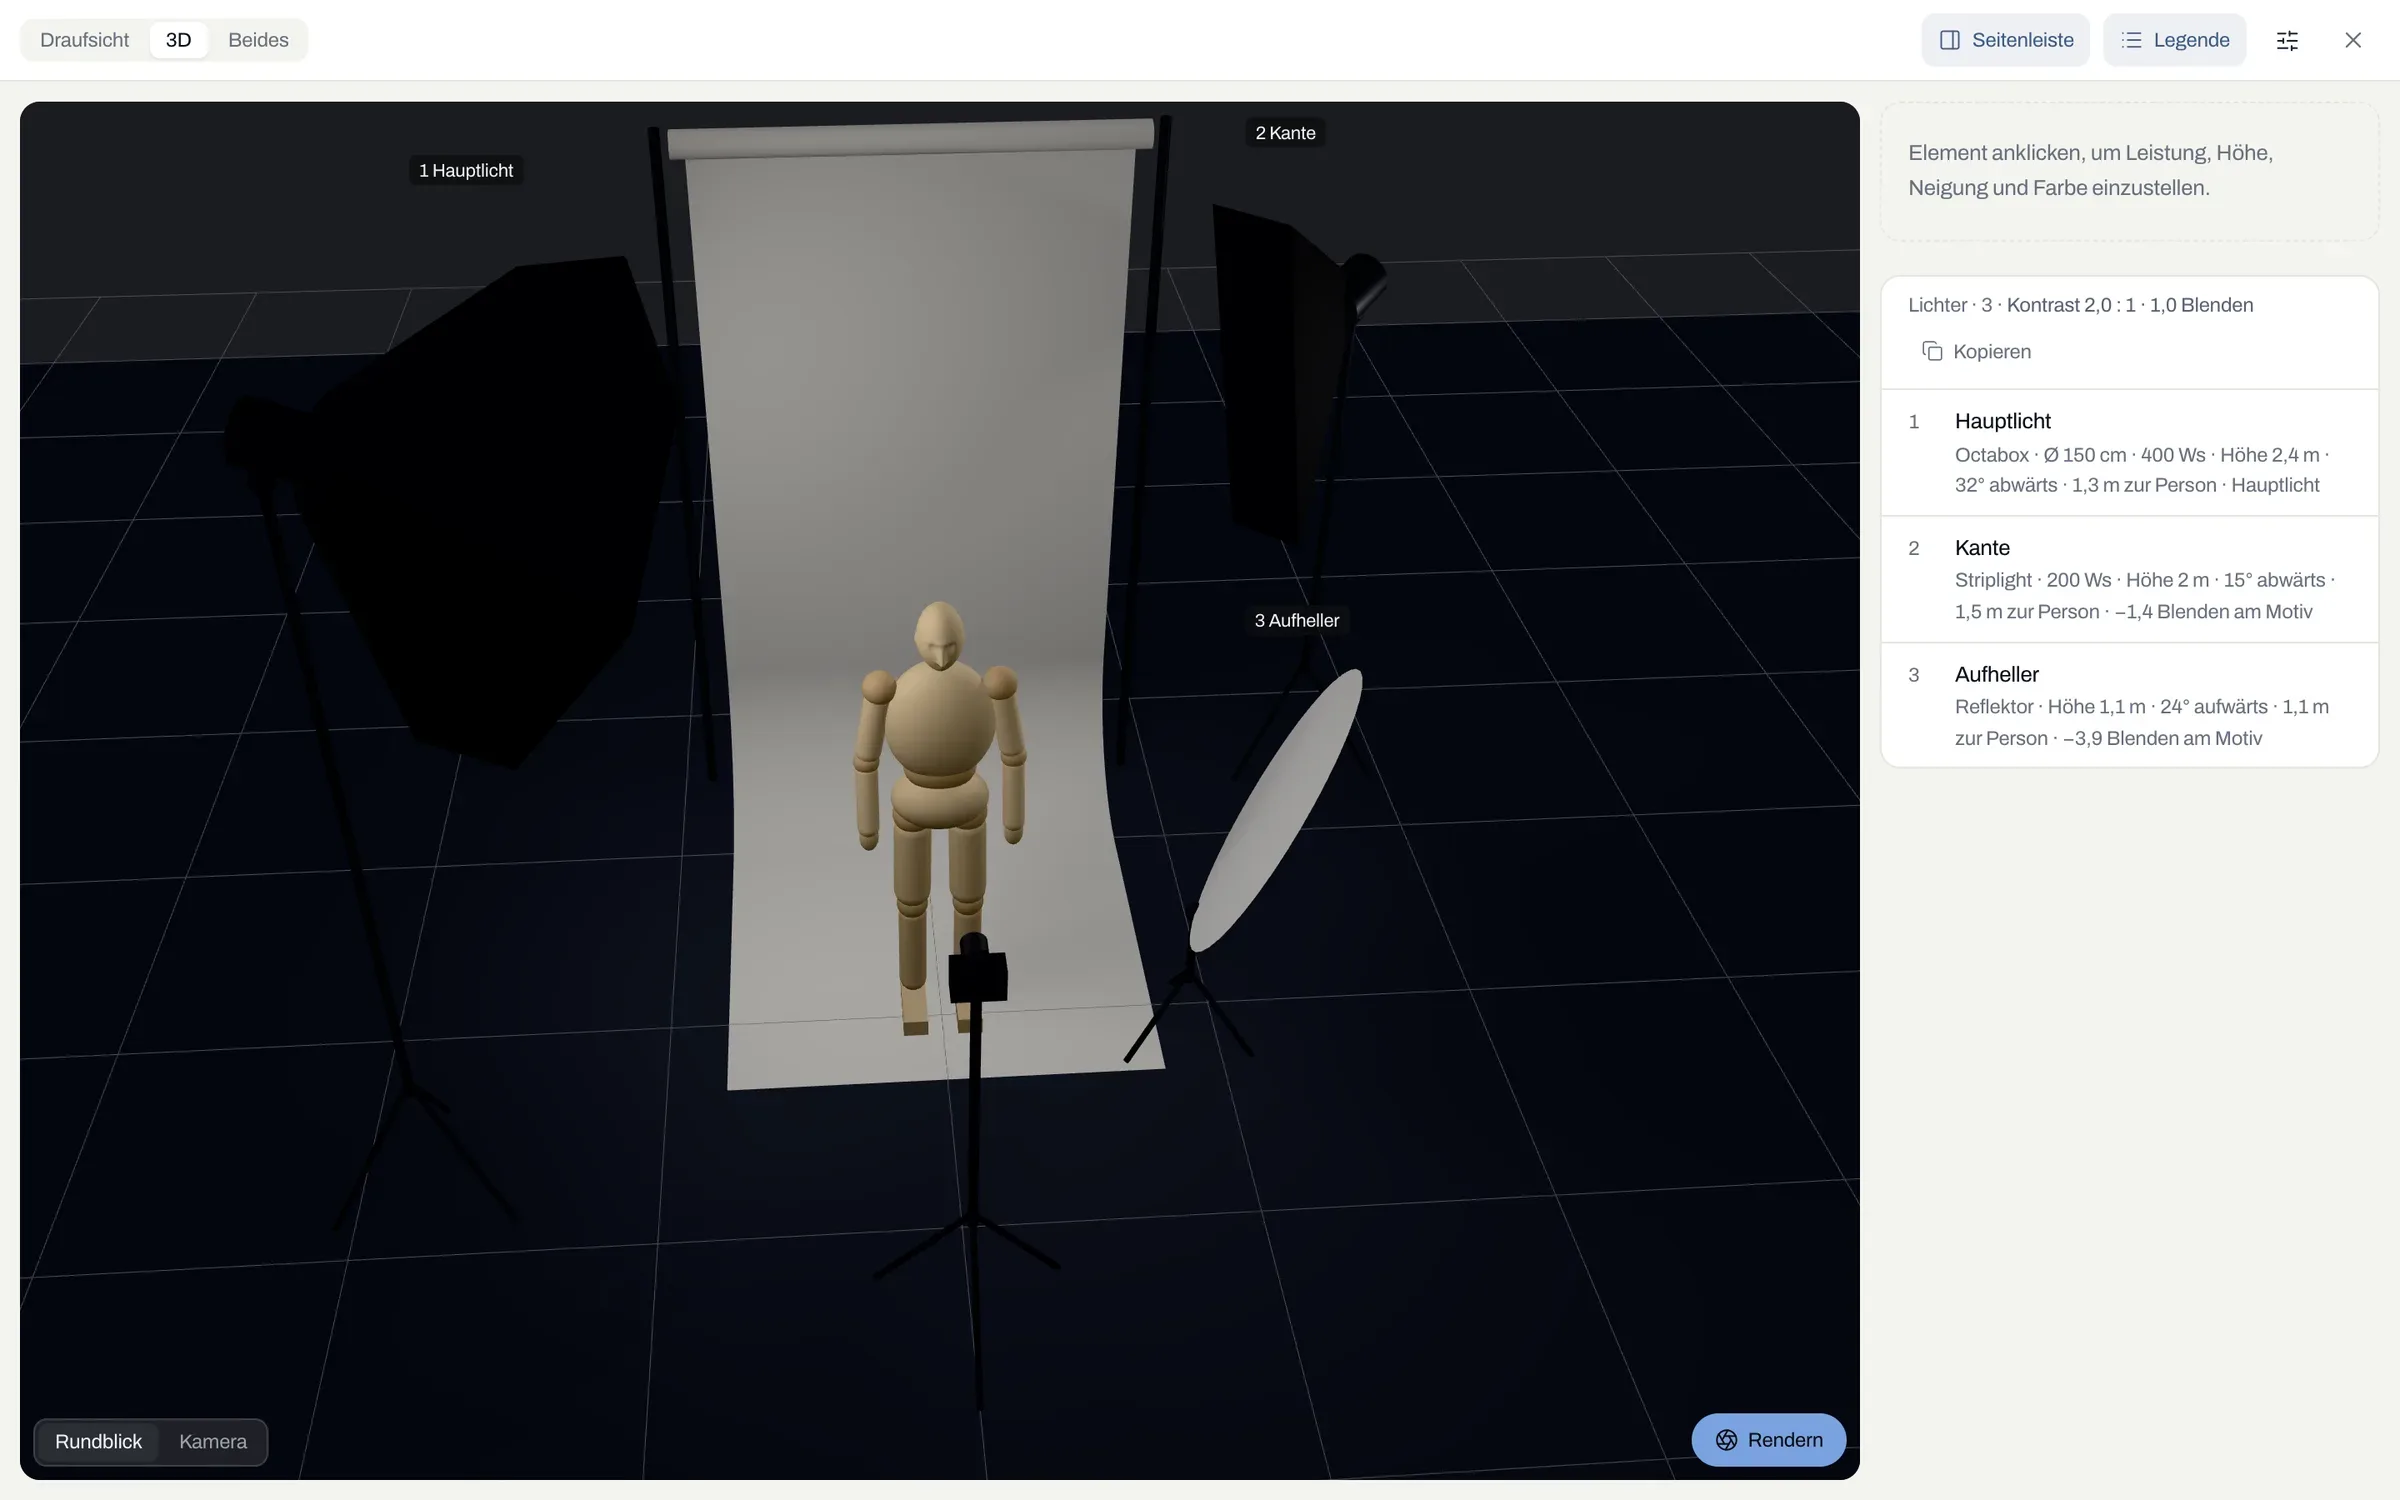Click the Lichter contrast summary text
The height and width of the screenshot is (1500, 2400).
[x=2080, y=305]
